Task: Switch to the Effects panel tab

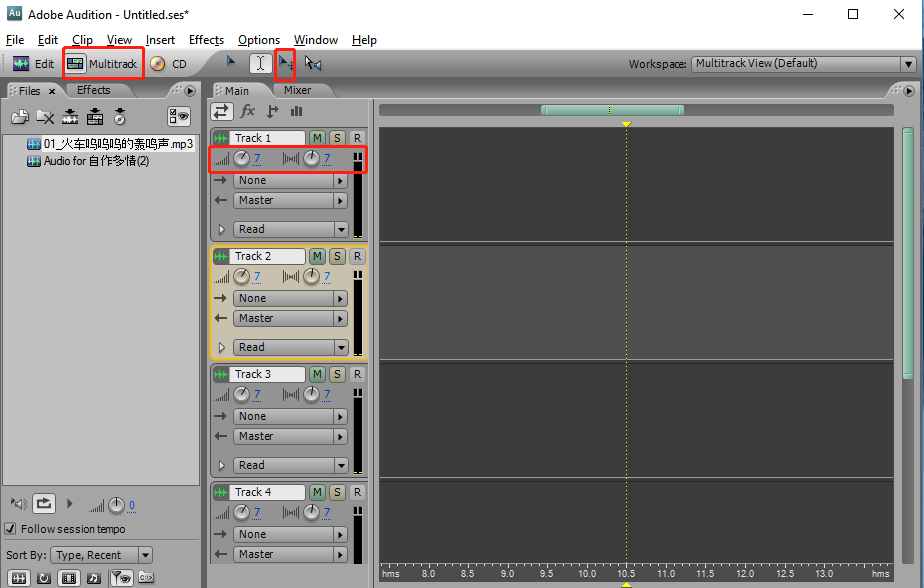Action: [94, 90]
